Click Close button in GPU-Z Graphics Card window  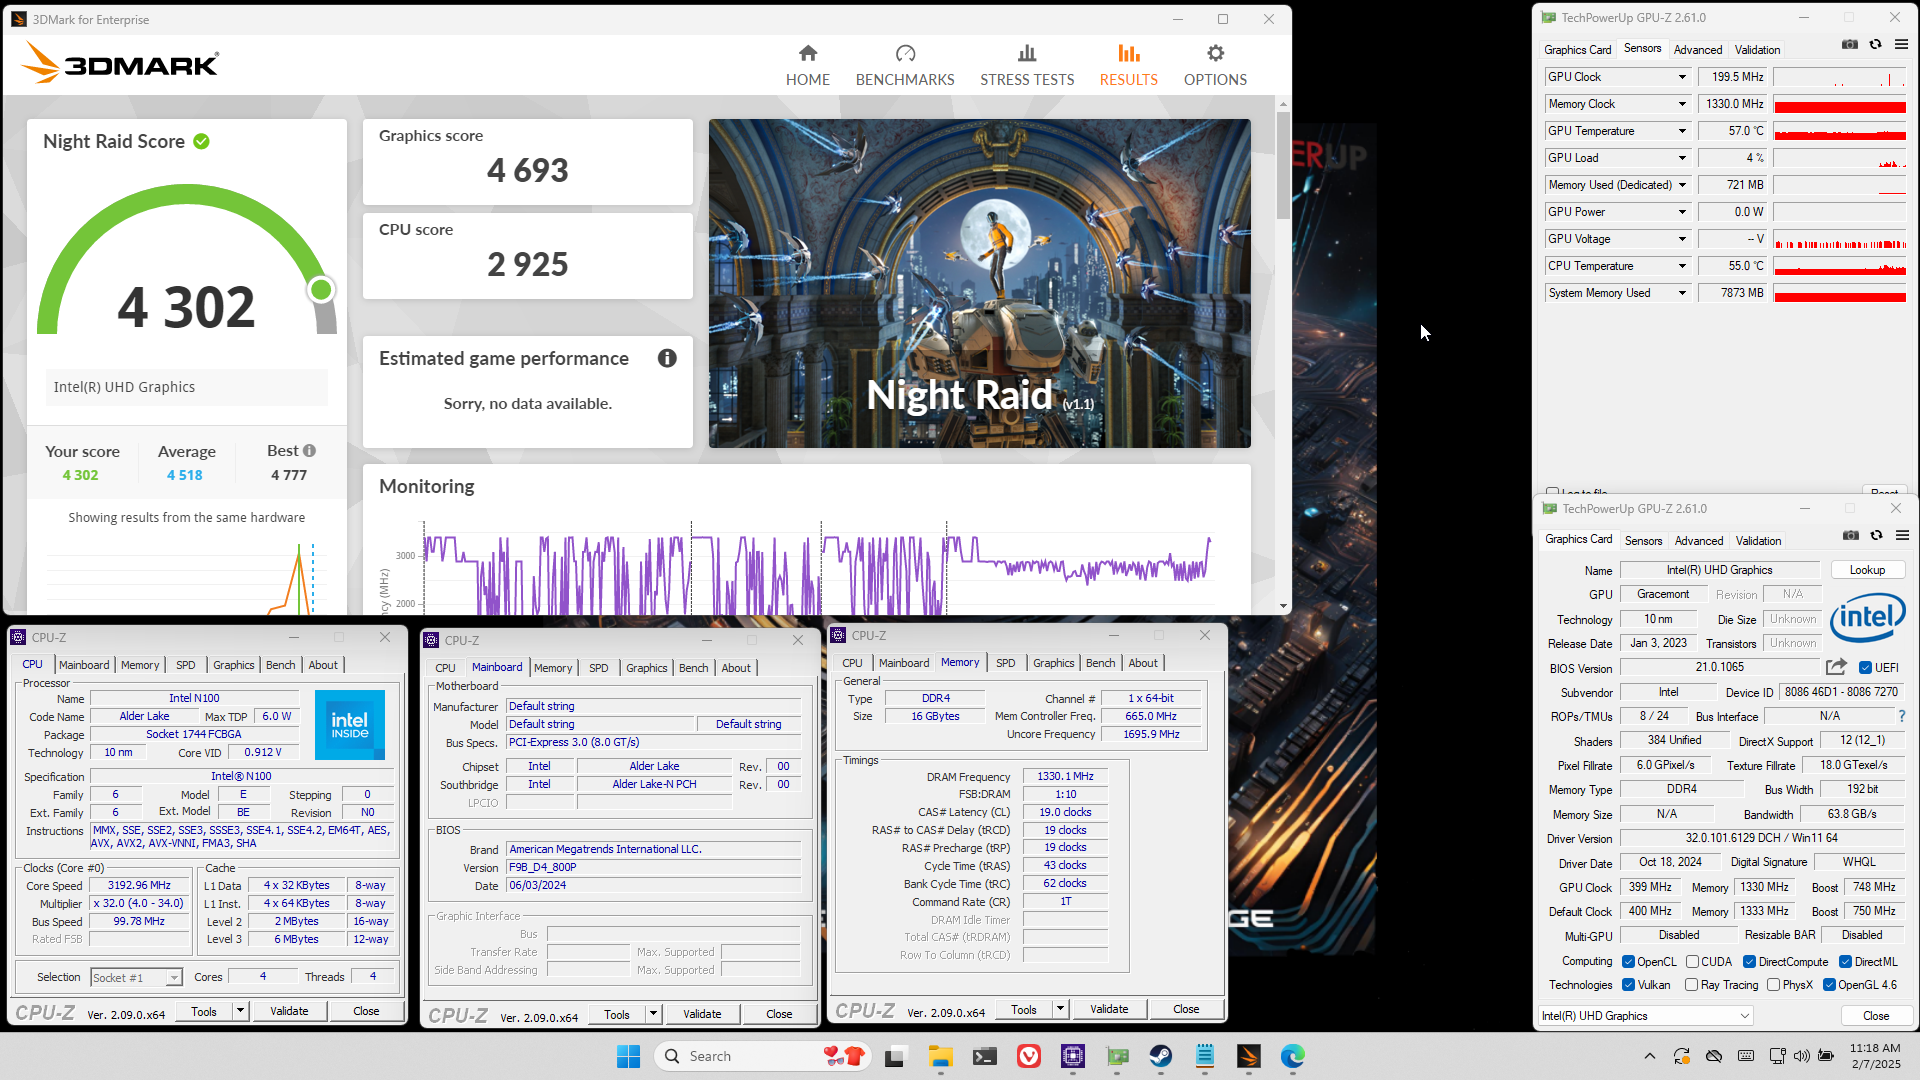click(x=1876, y=1016)
